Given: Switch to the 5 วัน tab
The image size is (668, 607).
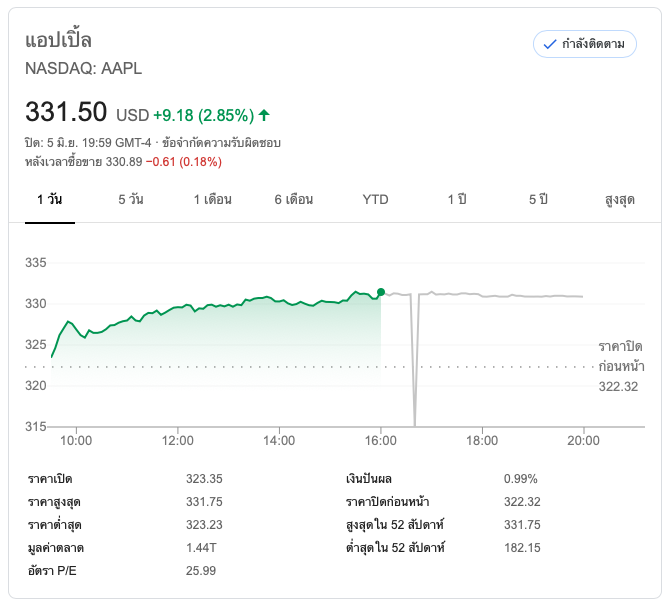Looking at the screenshot, I should click(x=130, y=199).
